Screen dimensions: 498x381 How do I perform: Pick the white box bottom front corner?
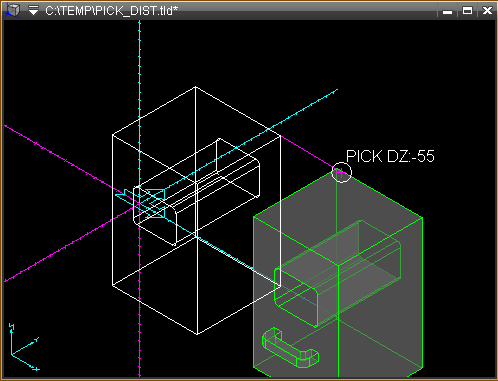point(197,334)
